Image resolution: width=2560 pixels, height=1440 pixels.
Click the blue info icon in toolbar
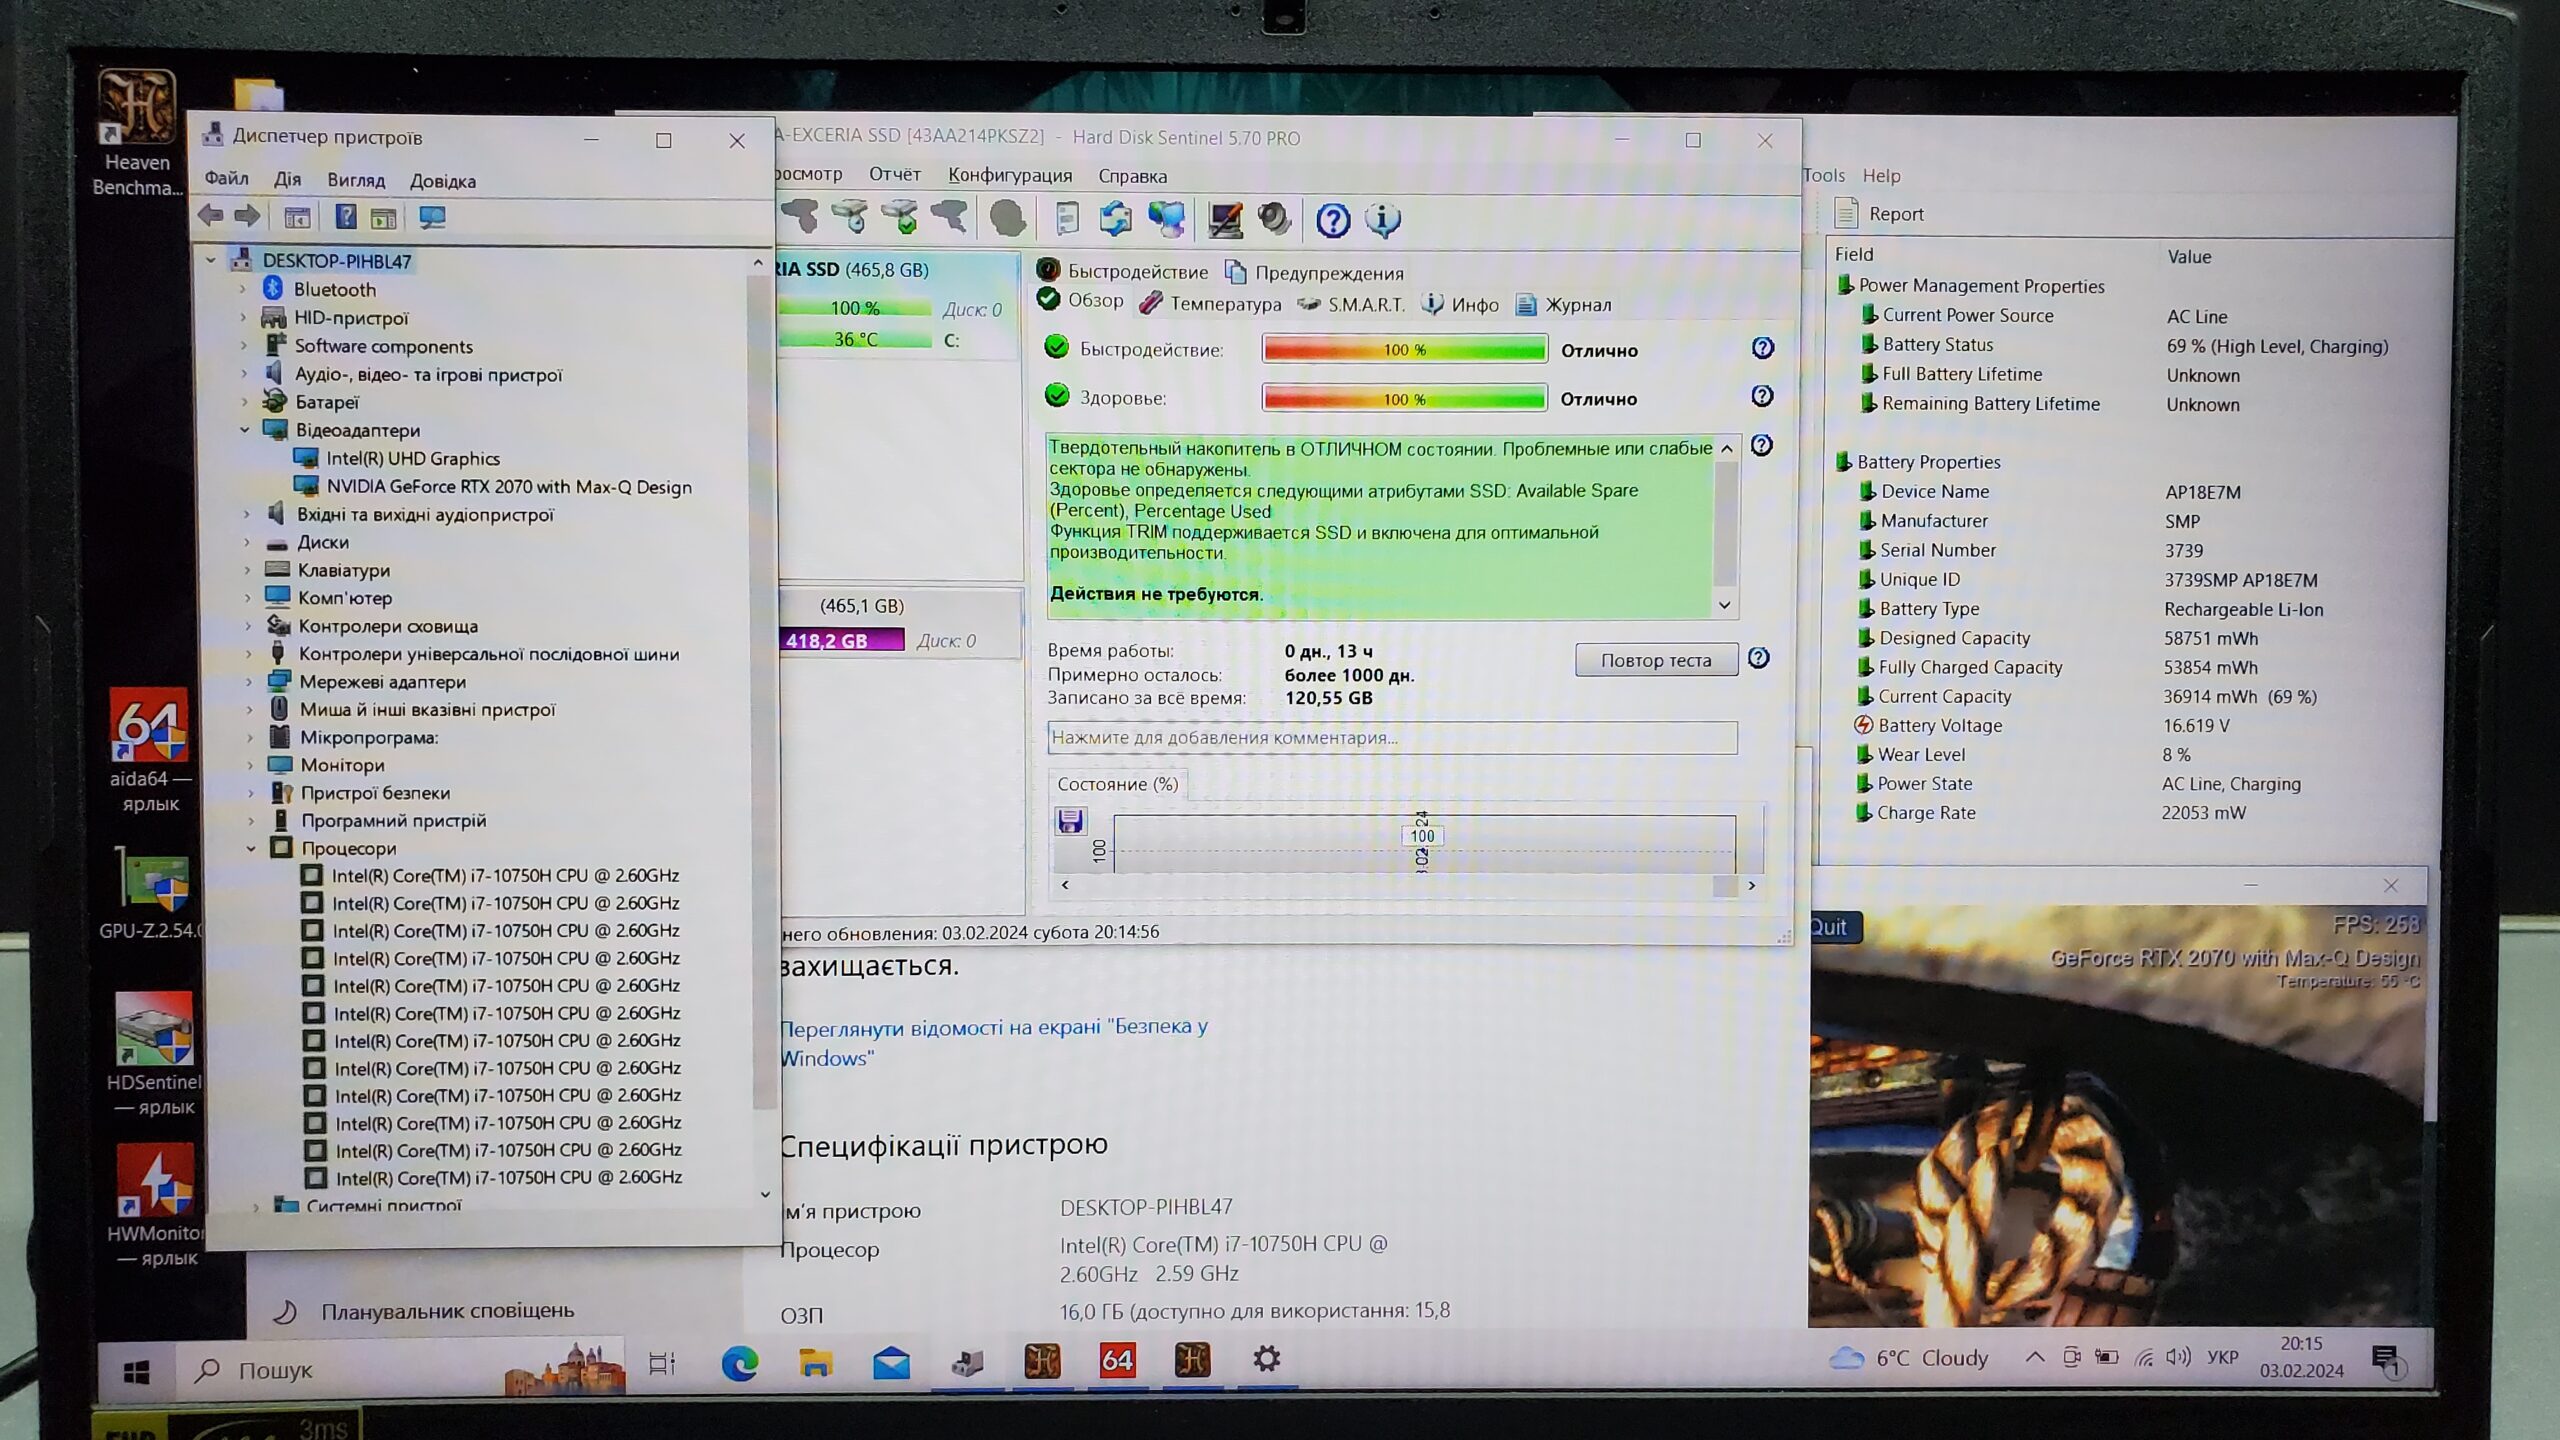(x=1382, y=219)
